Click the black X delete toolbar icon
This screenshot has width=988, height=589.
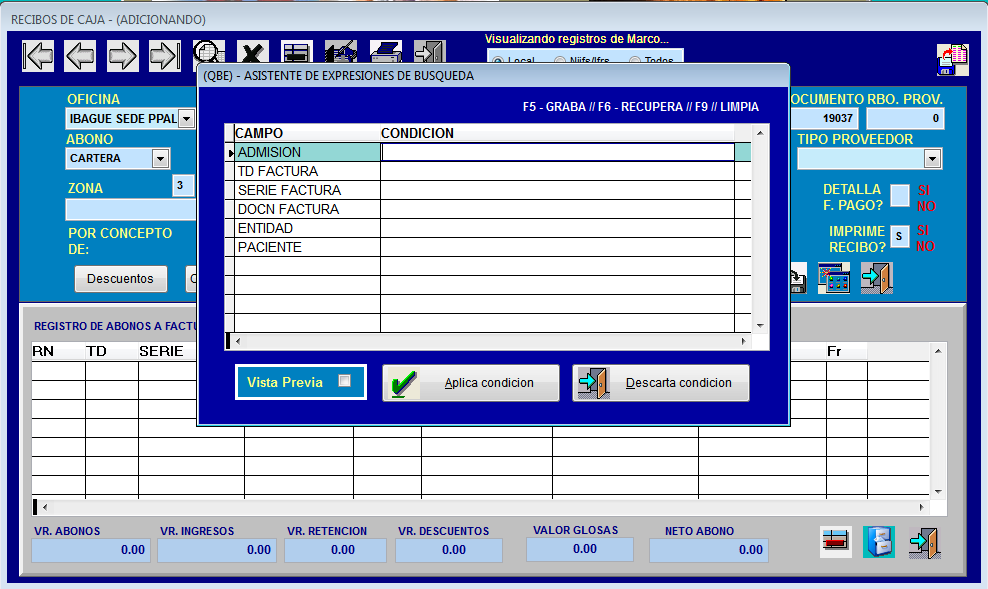[253, 52]
